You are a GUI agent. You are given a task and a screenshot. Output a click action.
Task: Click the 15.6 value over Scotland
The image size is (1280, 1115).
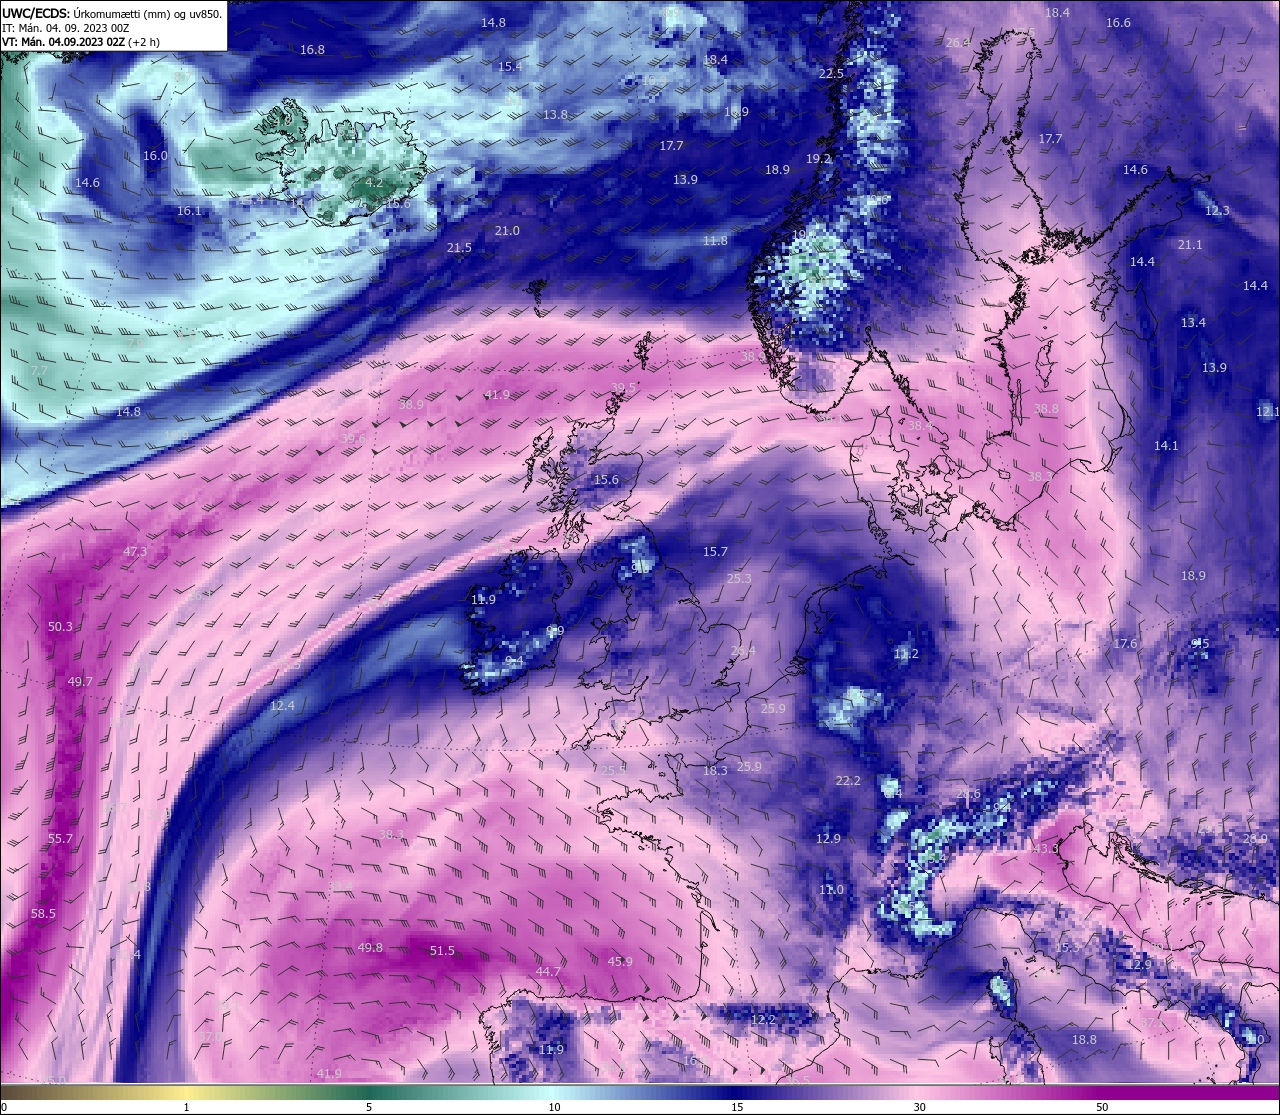click(606, 479)
